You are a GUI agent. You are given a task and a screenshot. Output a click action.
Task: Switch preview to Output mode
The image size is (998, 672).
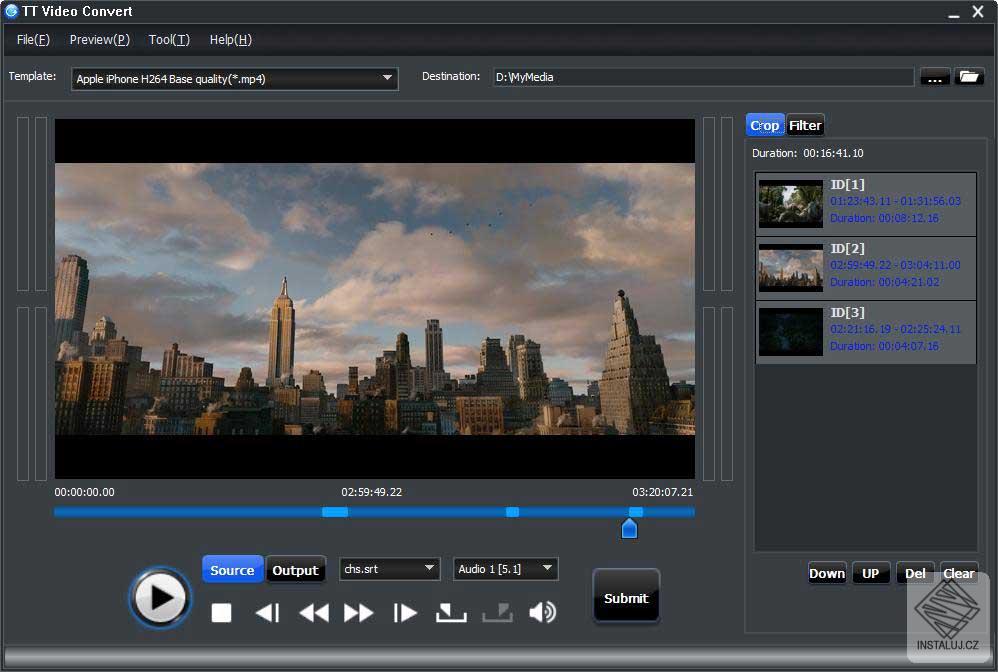[295, 570]
